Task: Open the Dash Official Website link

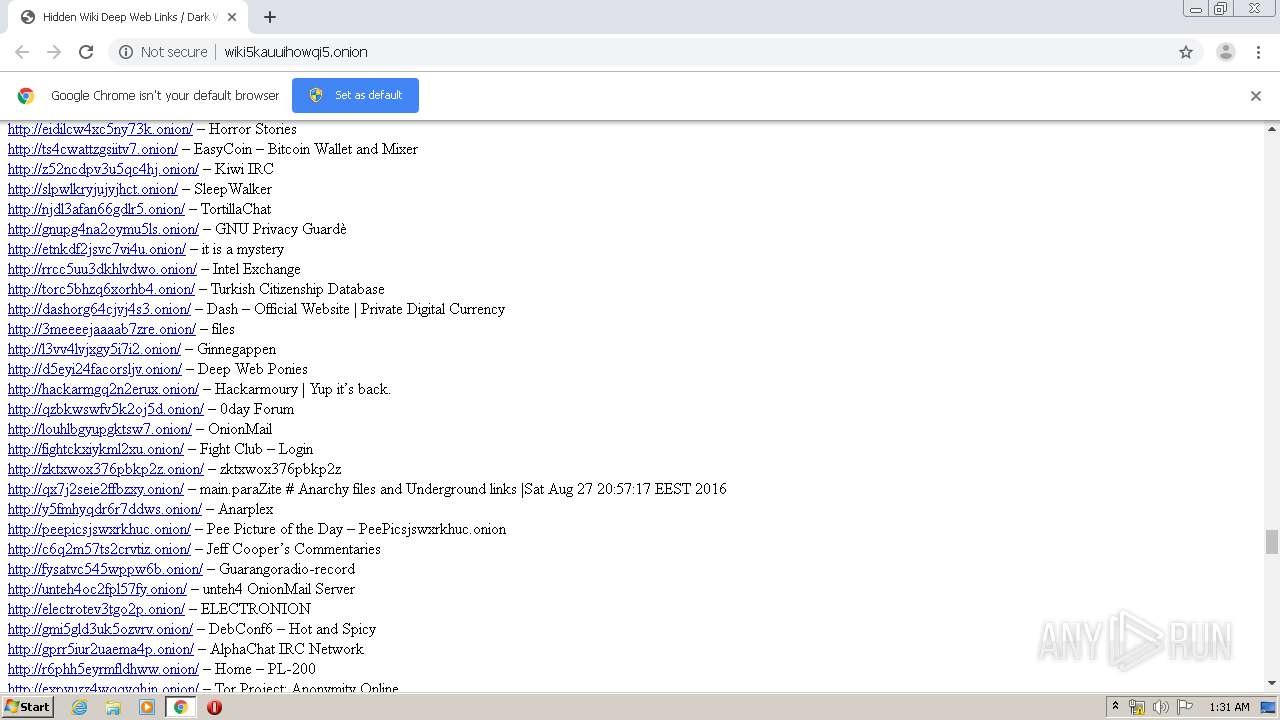Action: click(99, 309)
